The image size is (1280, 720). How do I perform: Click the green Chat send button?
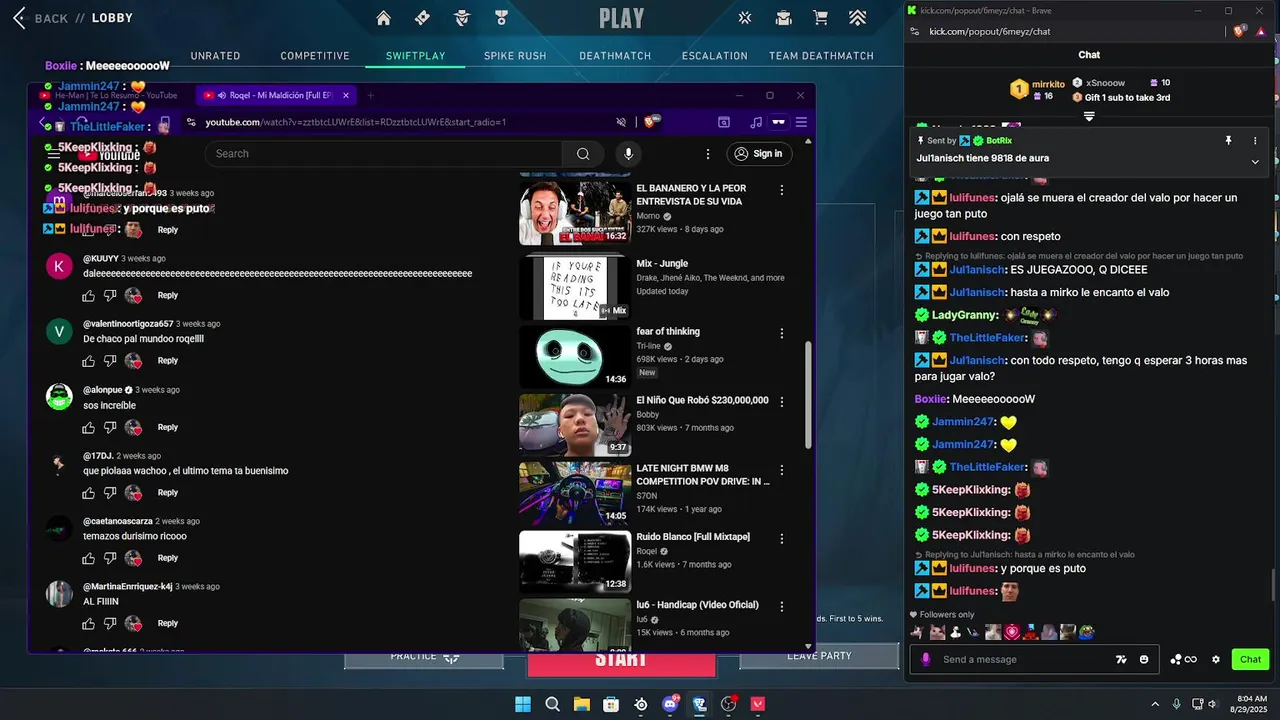click(x=1250, y=659)
